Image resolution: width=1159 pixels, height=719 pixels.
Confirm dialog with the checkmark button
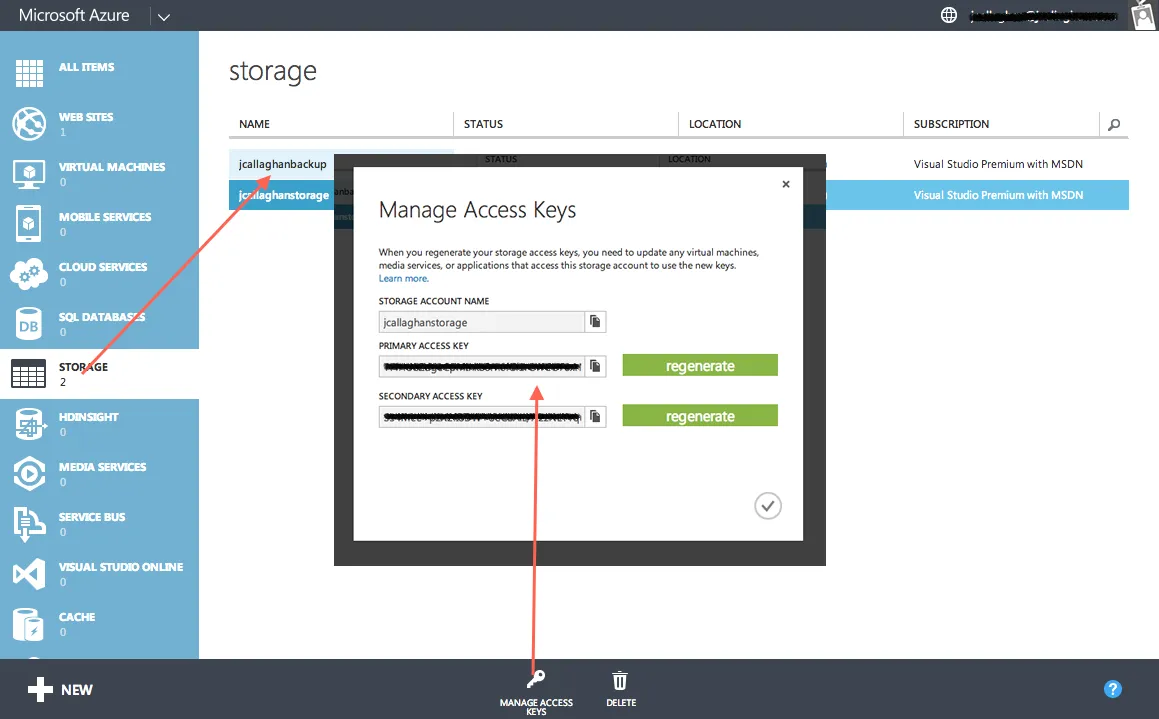[768, 506]
